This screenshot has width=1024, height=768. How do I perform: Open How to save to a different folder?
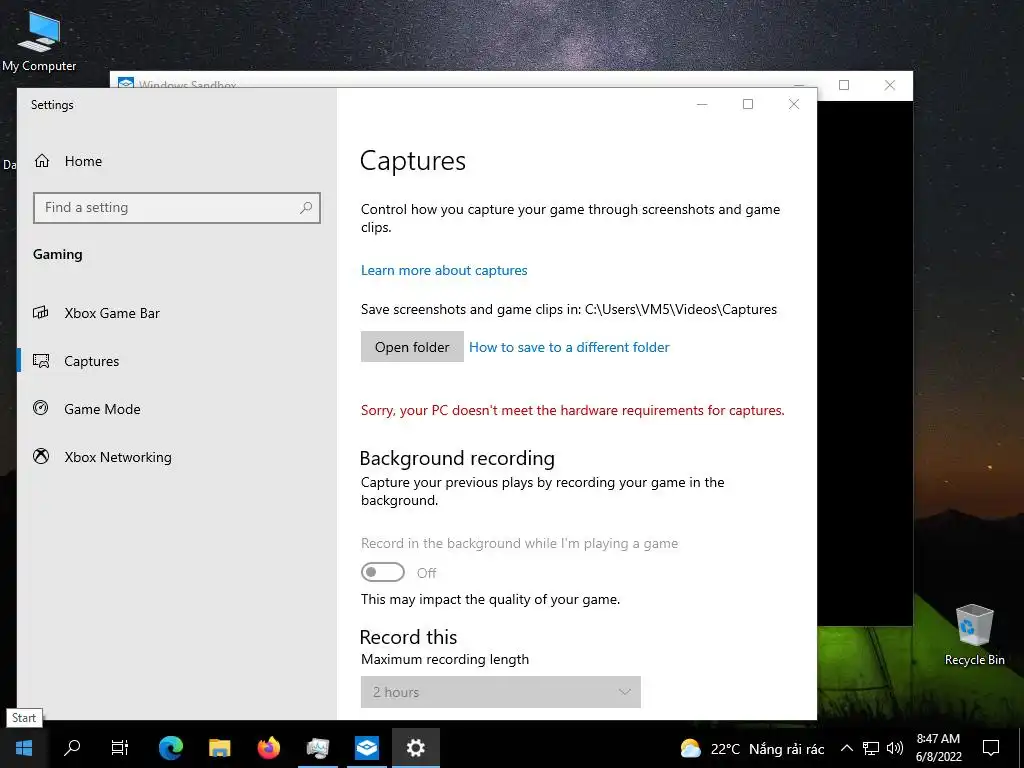coord(569,347)
